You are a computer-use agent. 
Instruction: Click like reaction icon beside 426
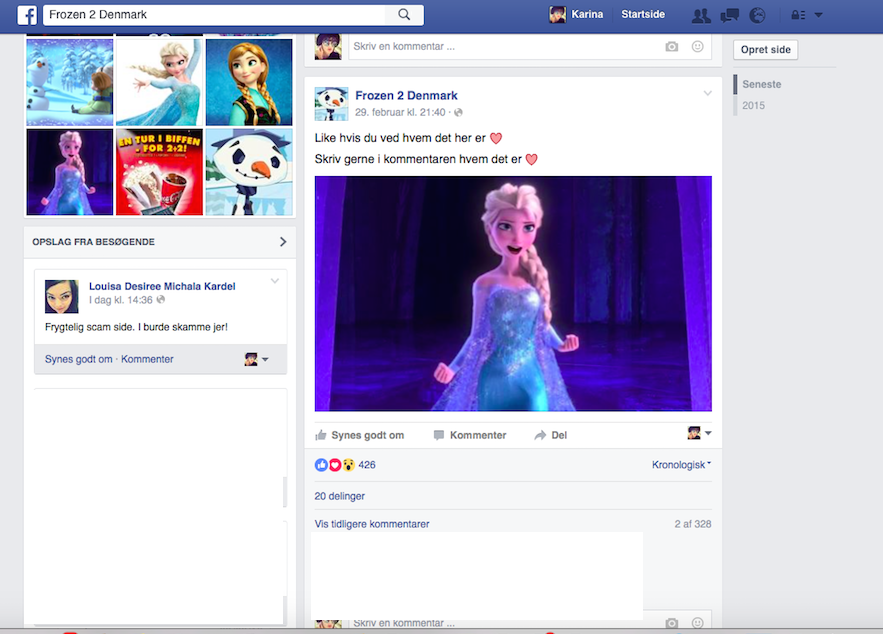pos(321,465)
